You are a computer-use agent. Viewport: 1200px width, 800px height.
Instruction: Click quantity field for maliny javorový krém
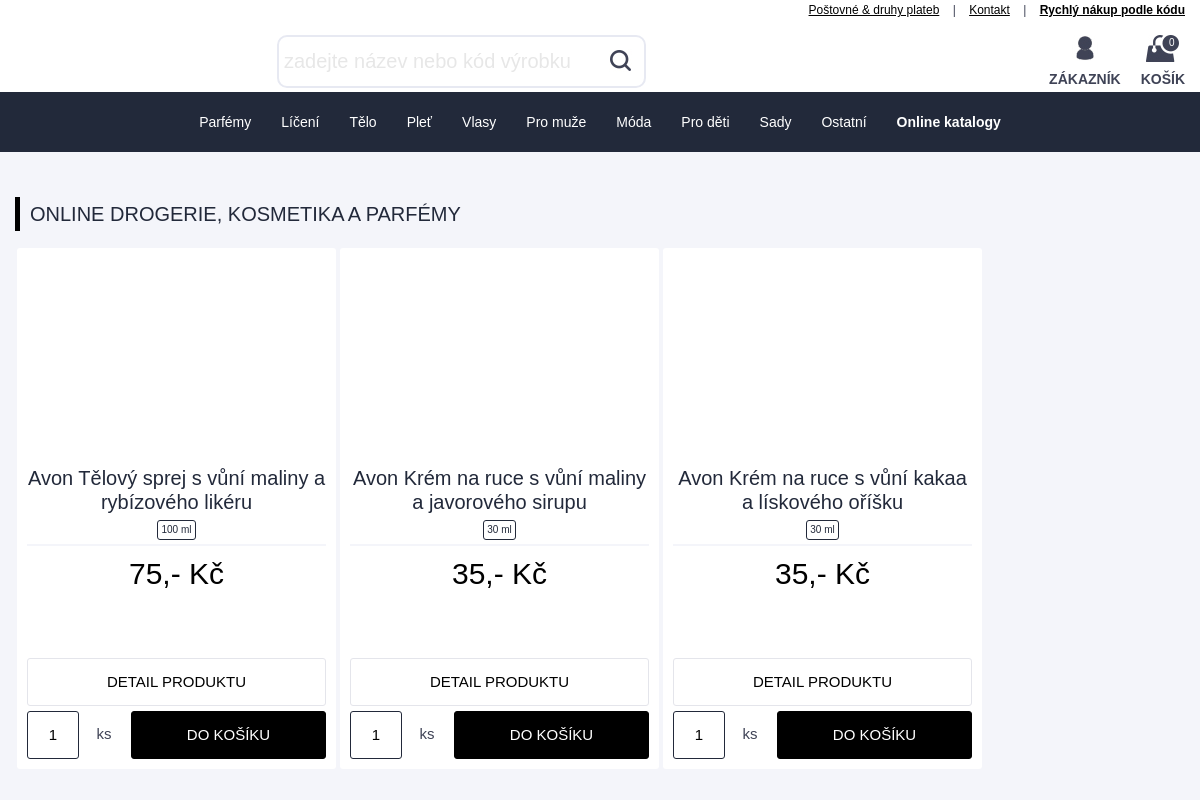[376, 735]
